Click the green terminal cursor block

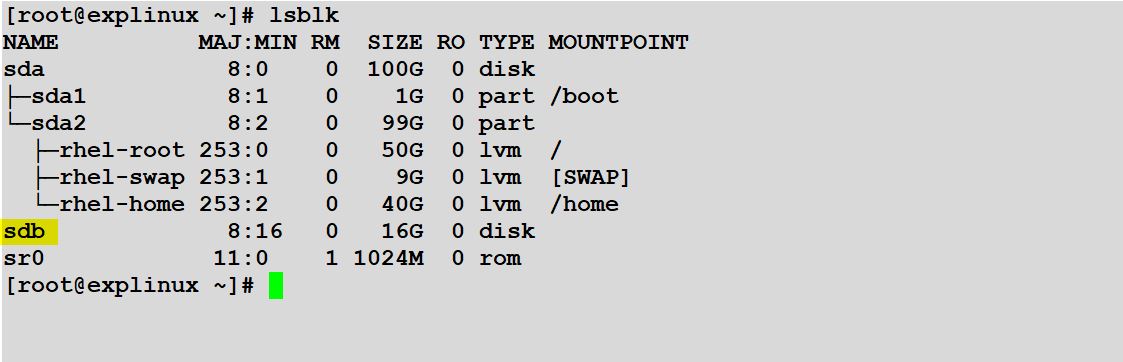pos(276,285)
